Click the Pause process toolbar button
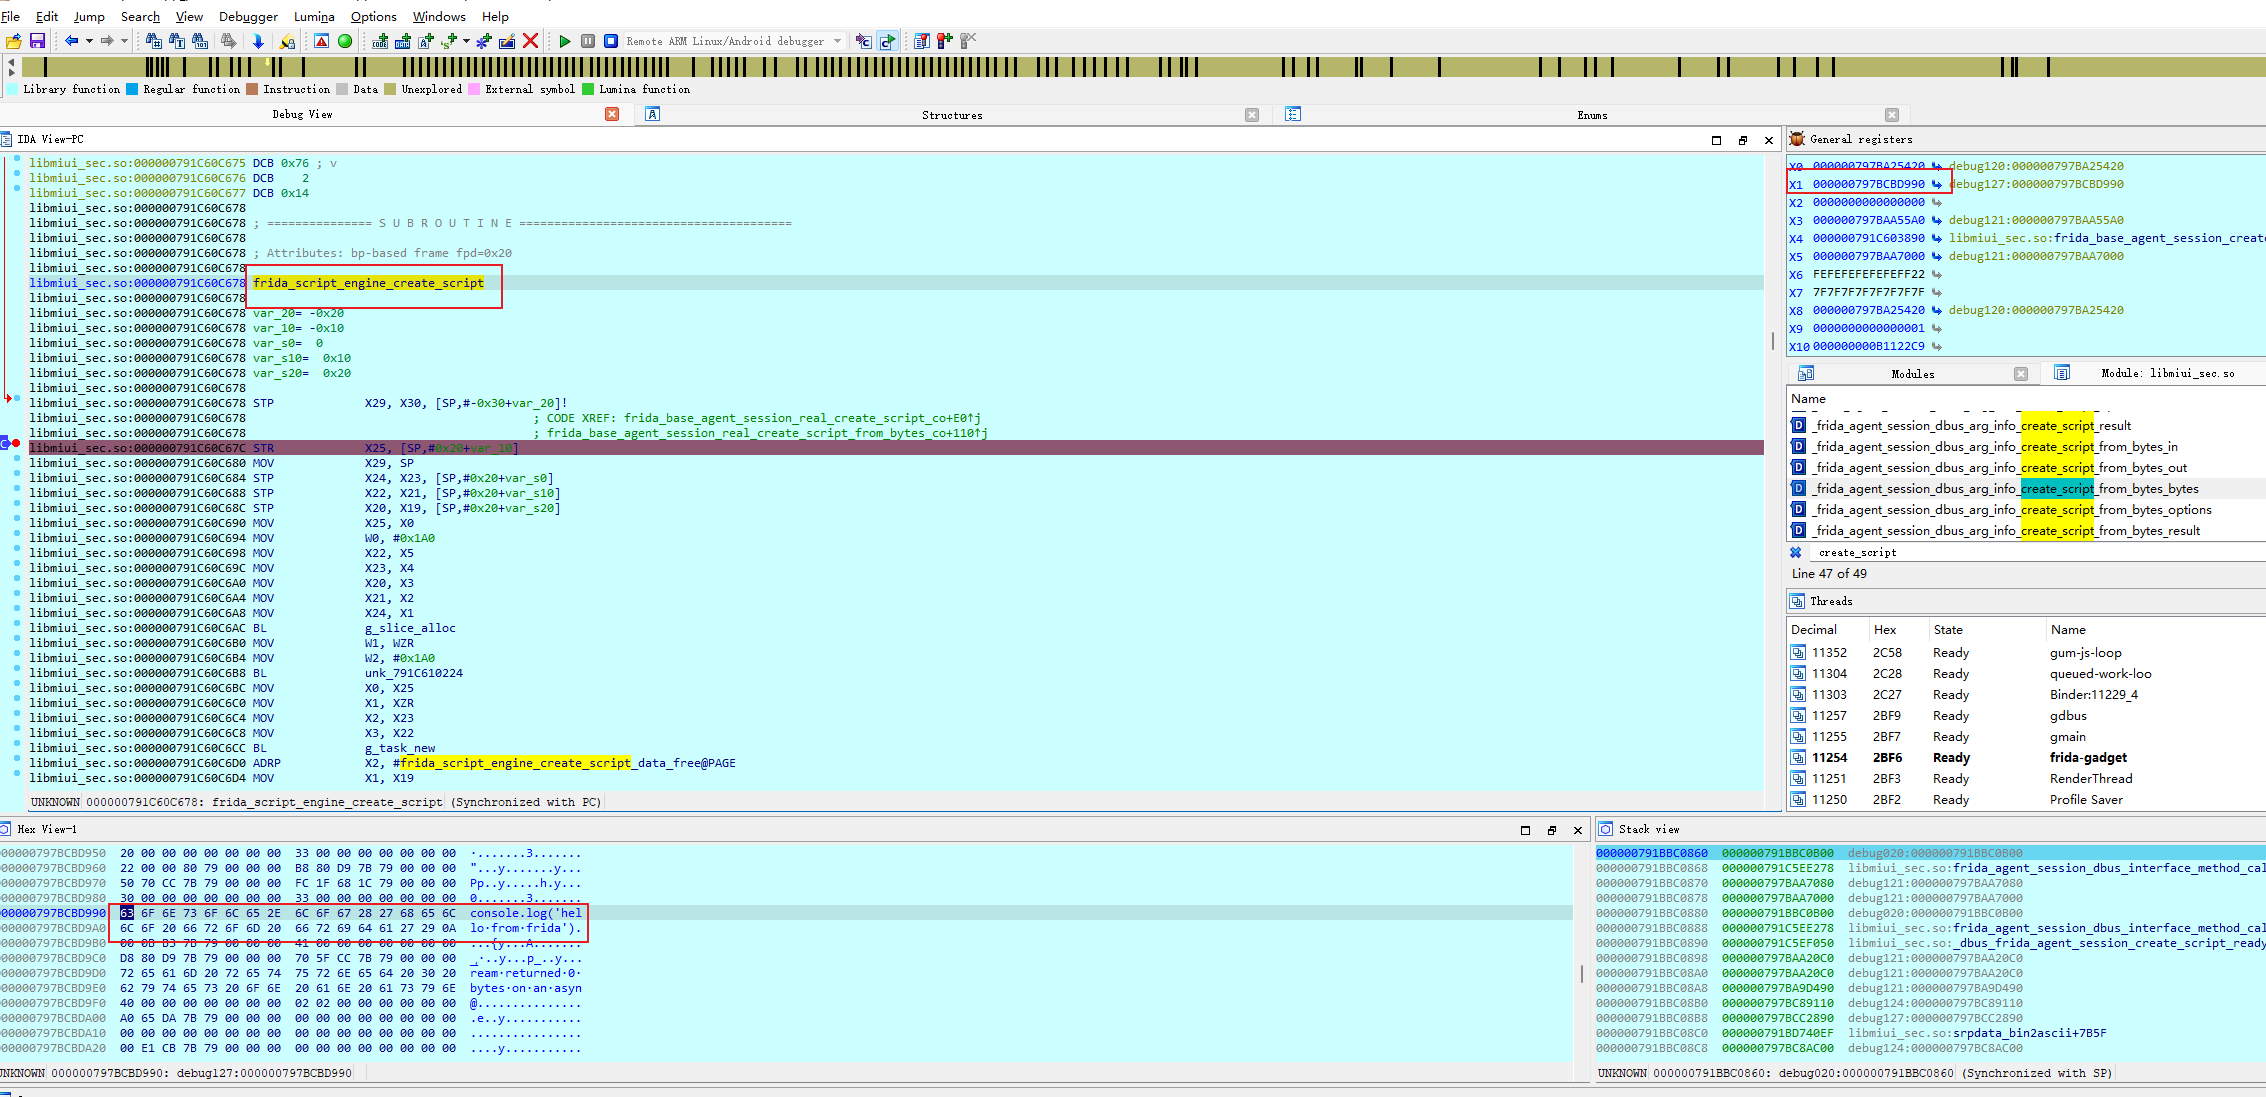This screenshot has width=2266, height=1097. tap(588, 41)
